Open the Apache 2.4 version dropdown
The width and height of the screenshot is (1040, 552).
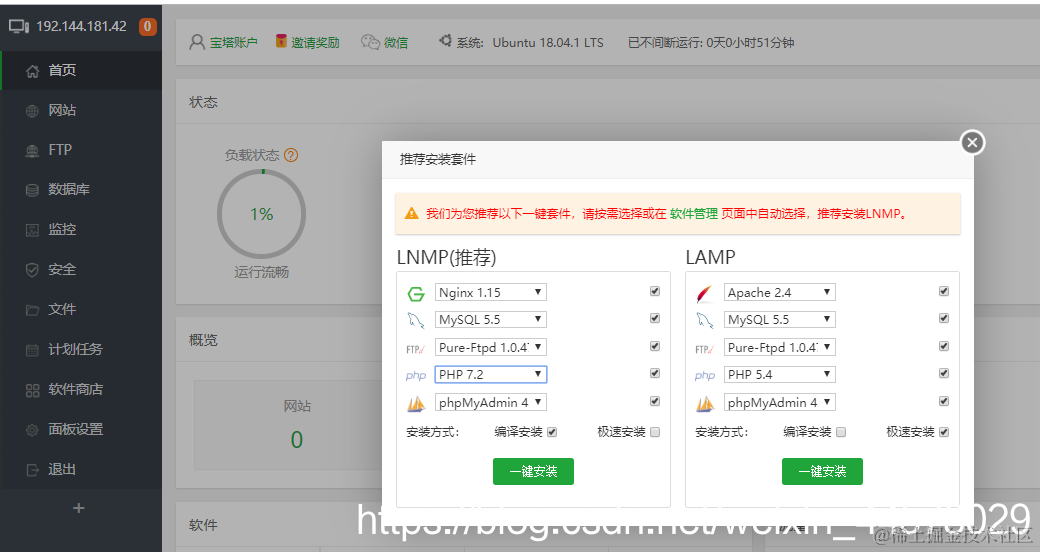(x=779, y=293)
